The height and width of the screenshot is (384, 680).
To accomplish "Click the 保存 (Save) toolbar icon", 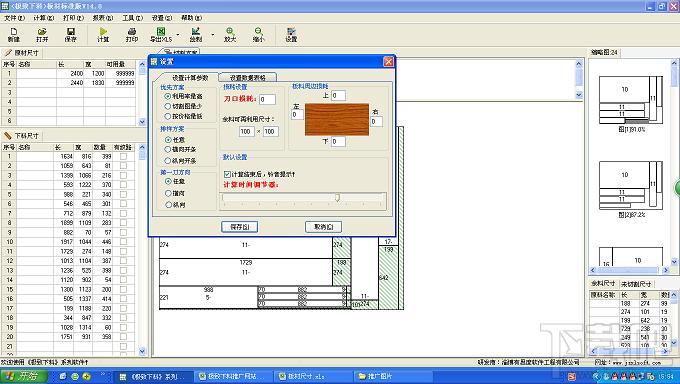I will (70, 34).
